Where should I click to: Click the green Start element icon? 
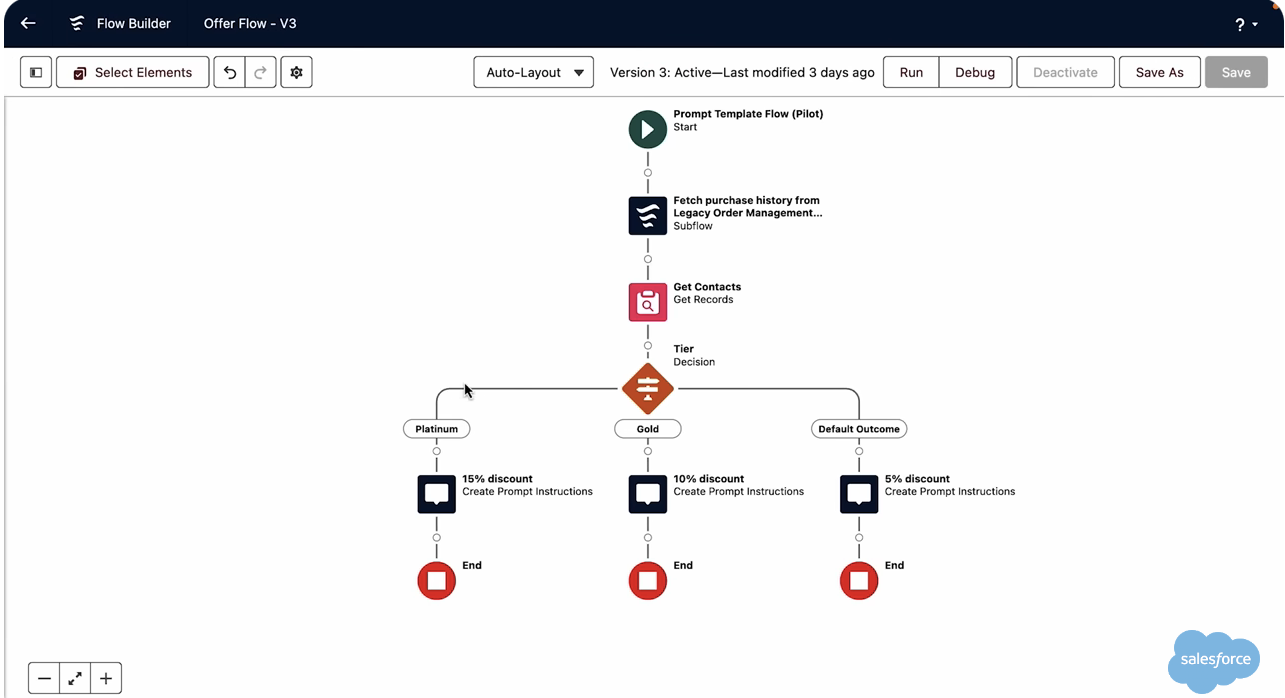pos(647,129)
